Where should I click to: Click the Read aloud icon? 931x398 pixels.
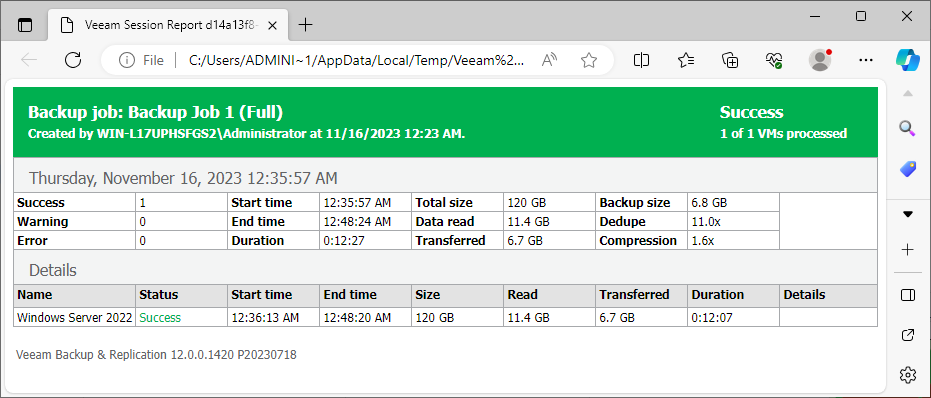pyautogui.click(x=550, y=59)
